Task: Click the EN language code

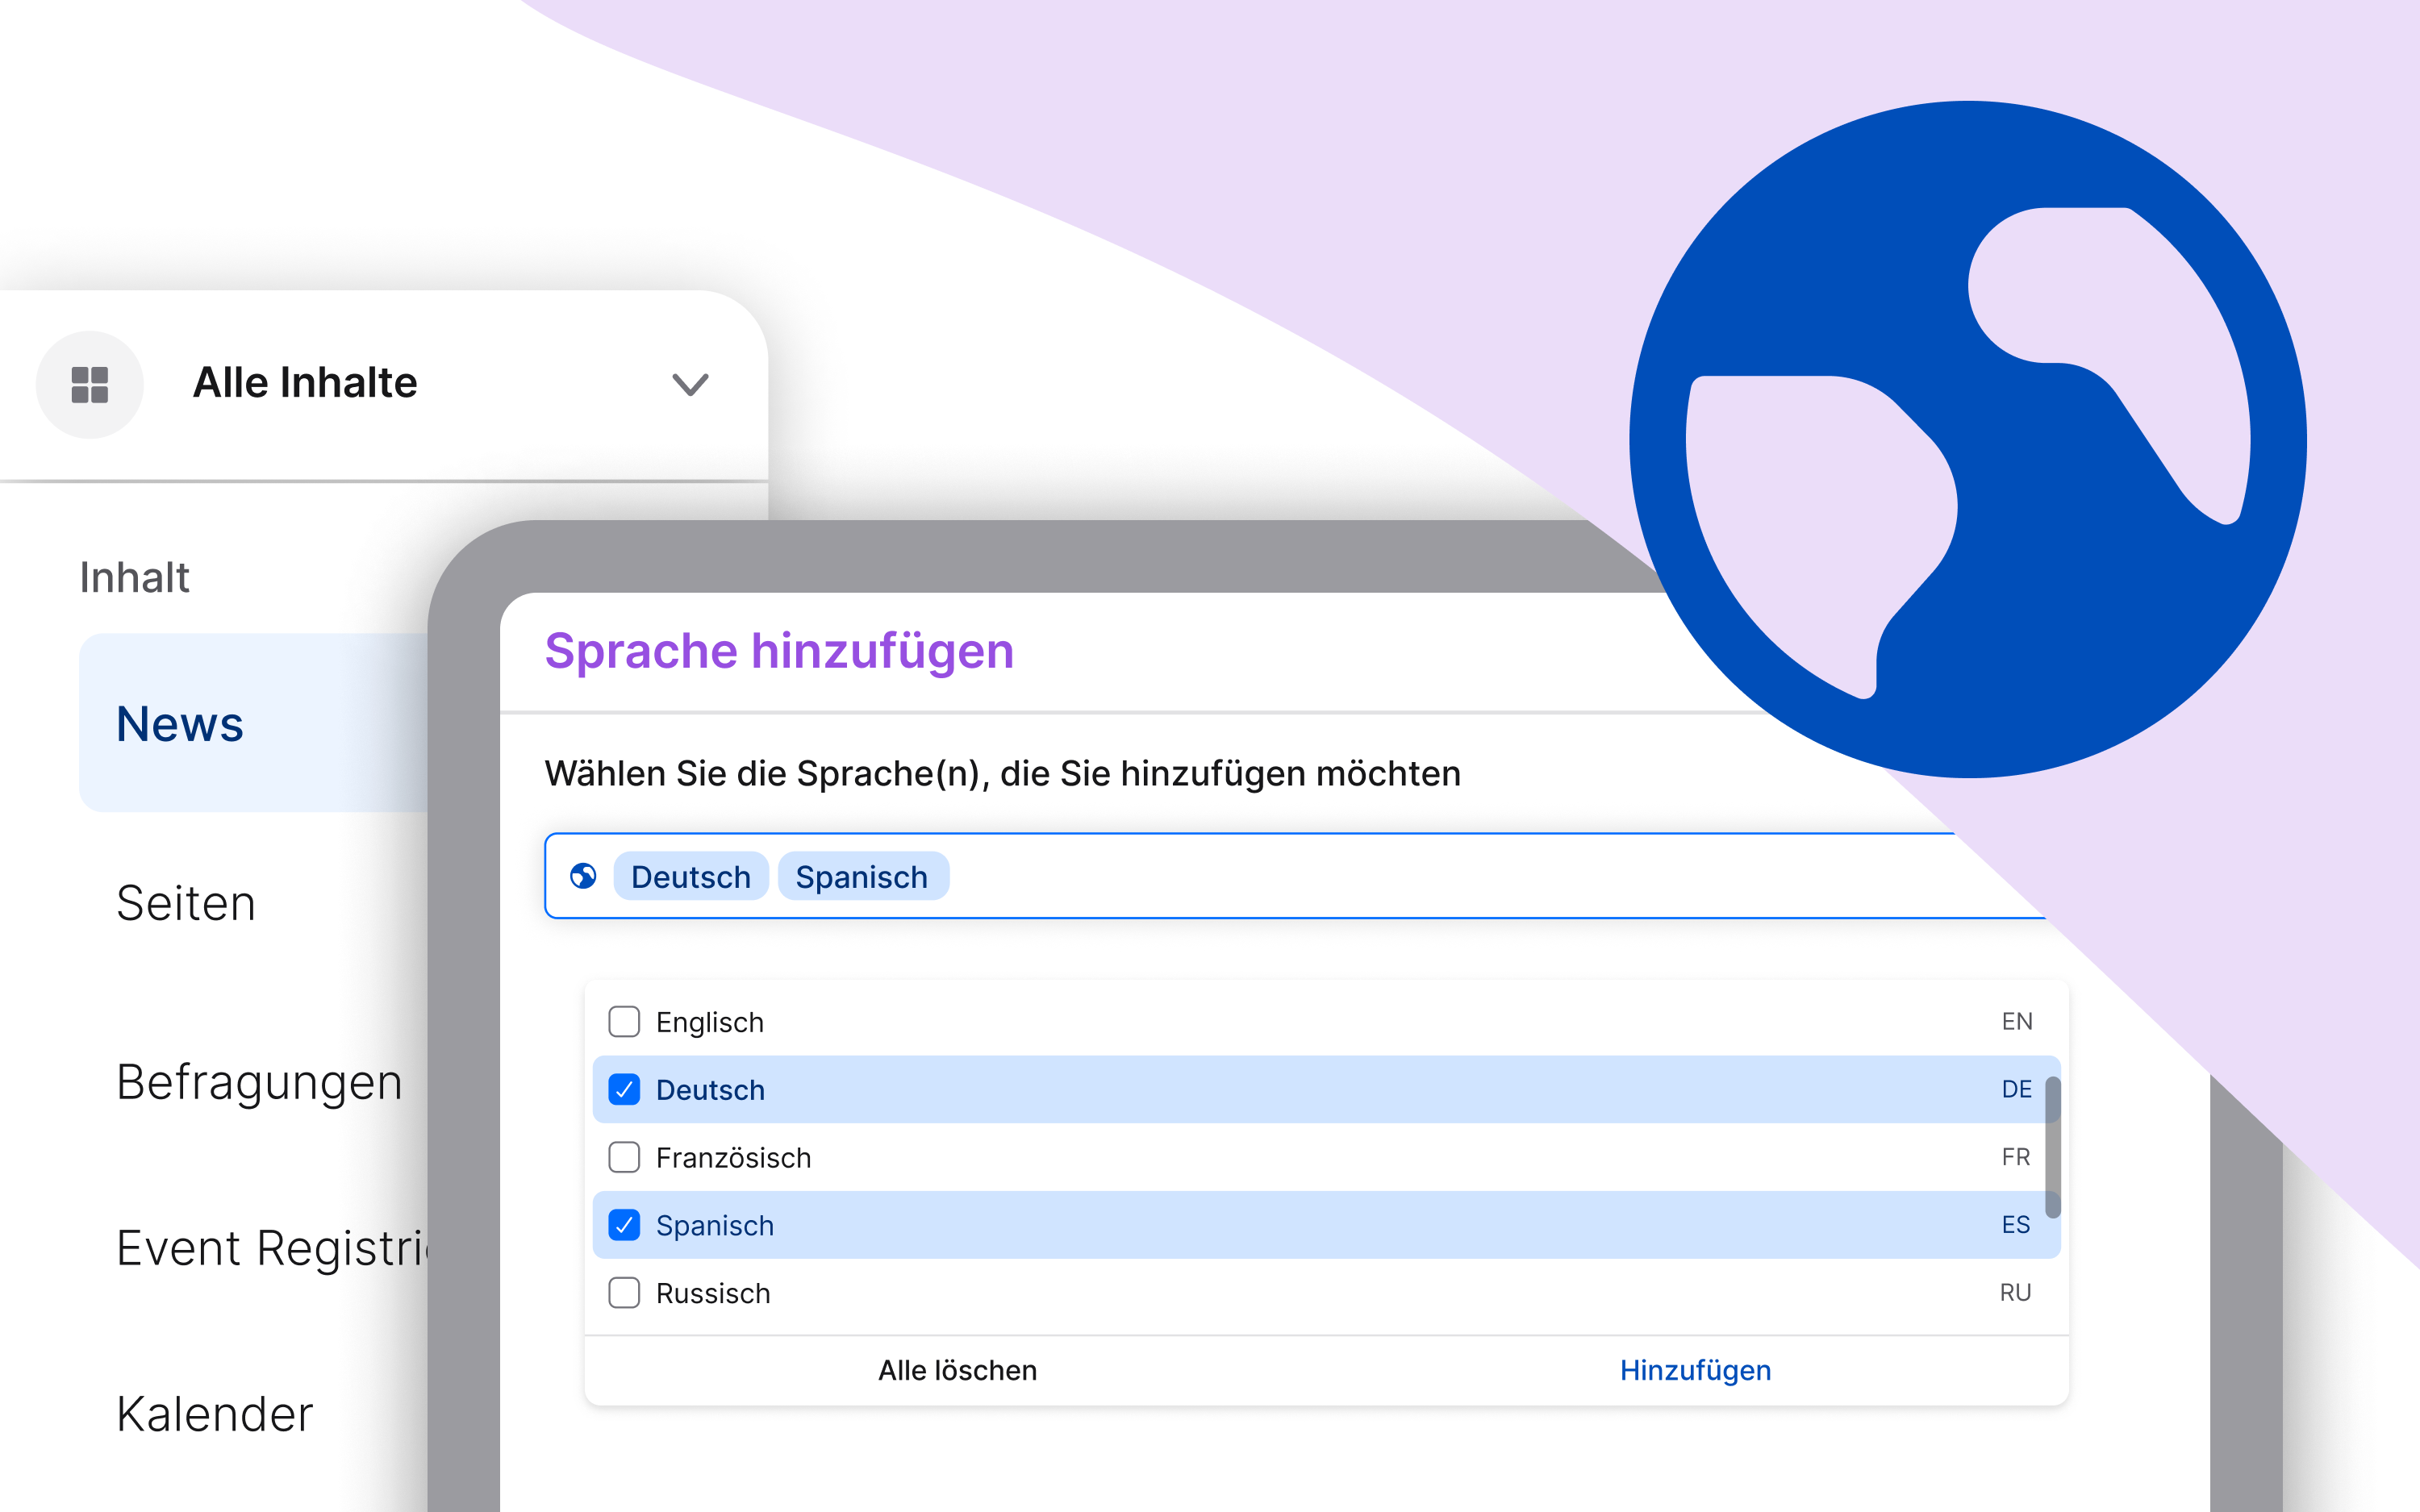Action: [2017, 1022]
